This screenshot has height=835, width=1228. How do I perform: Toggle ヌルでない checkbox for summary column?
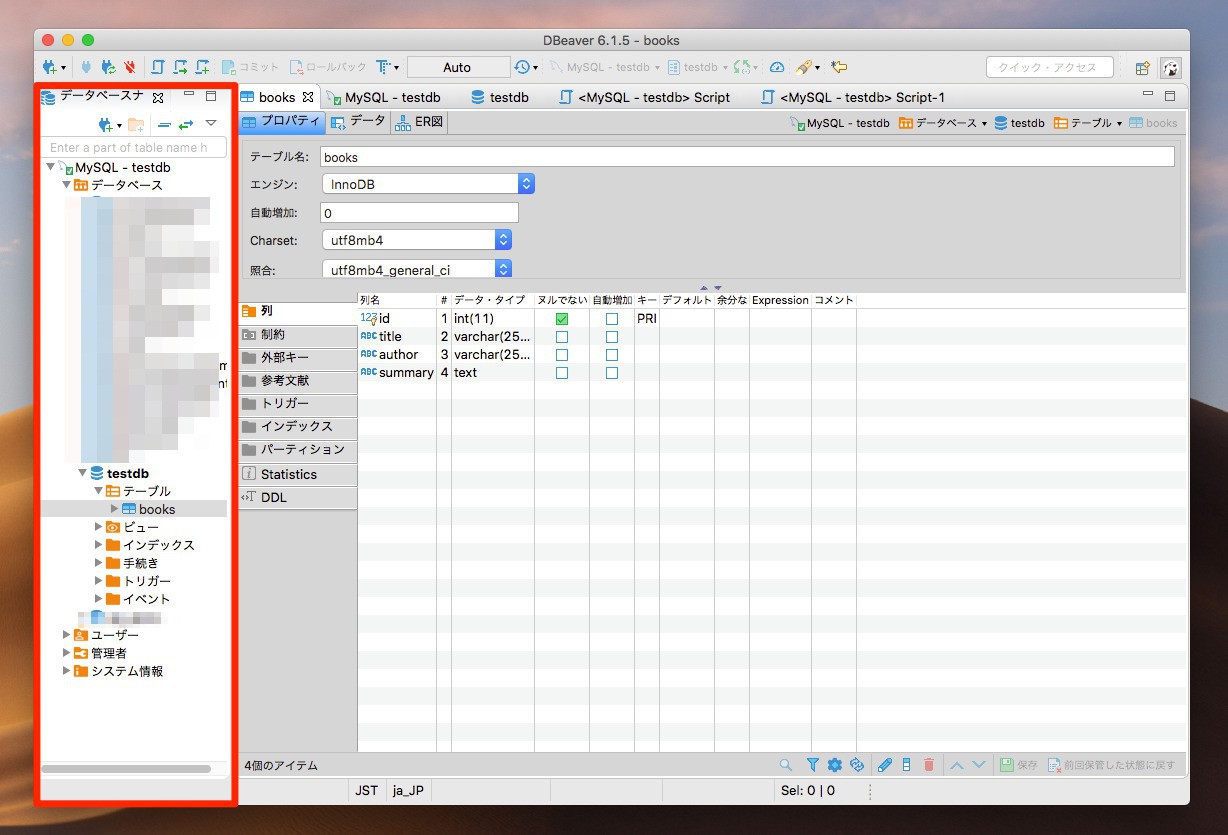562,372
